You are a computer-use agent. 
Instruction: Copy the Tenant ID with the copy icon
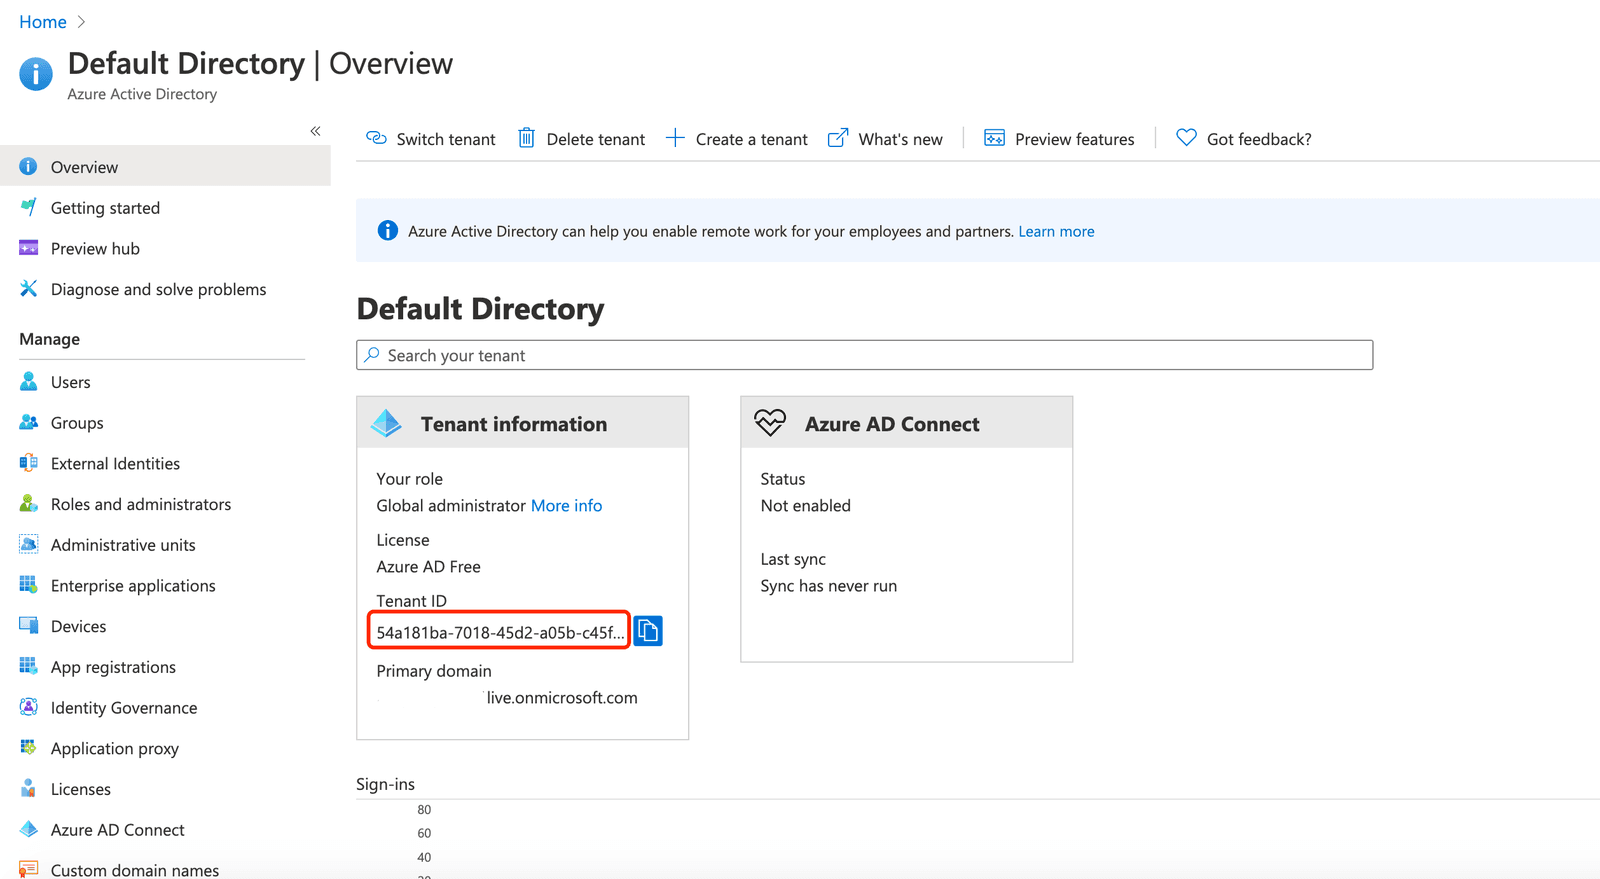[x=648, y=631]
